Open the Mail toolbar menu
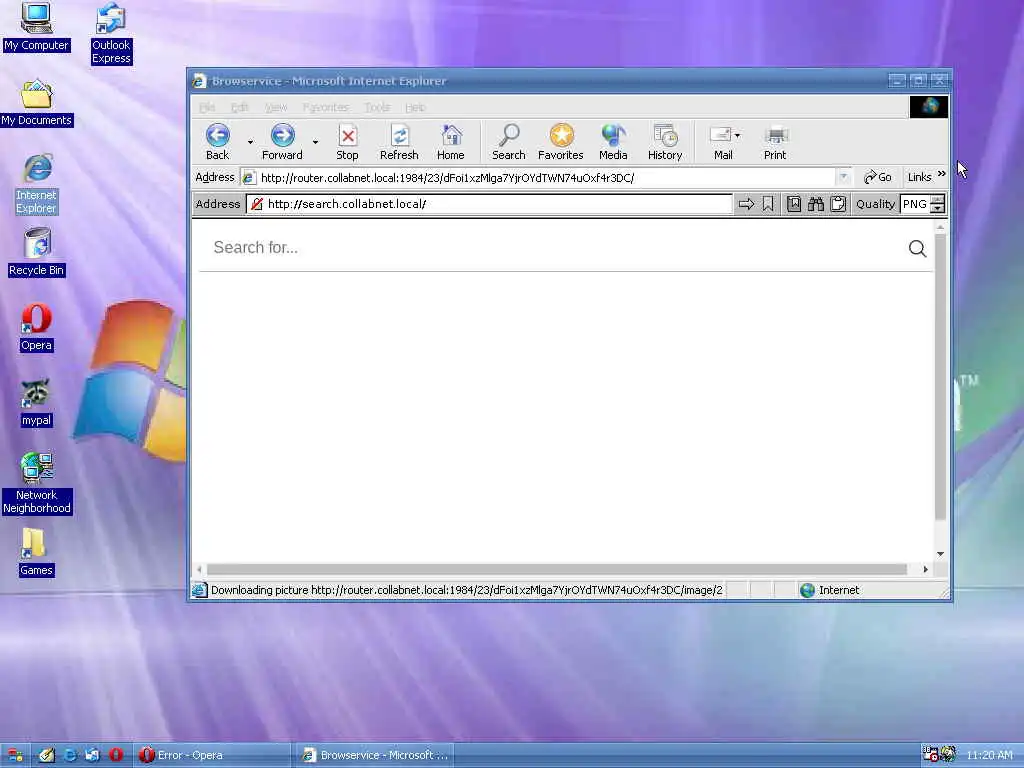 point(724,142)
